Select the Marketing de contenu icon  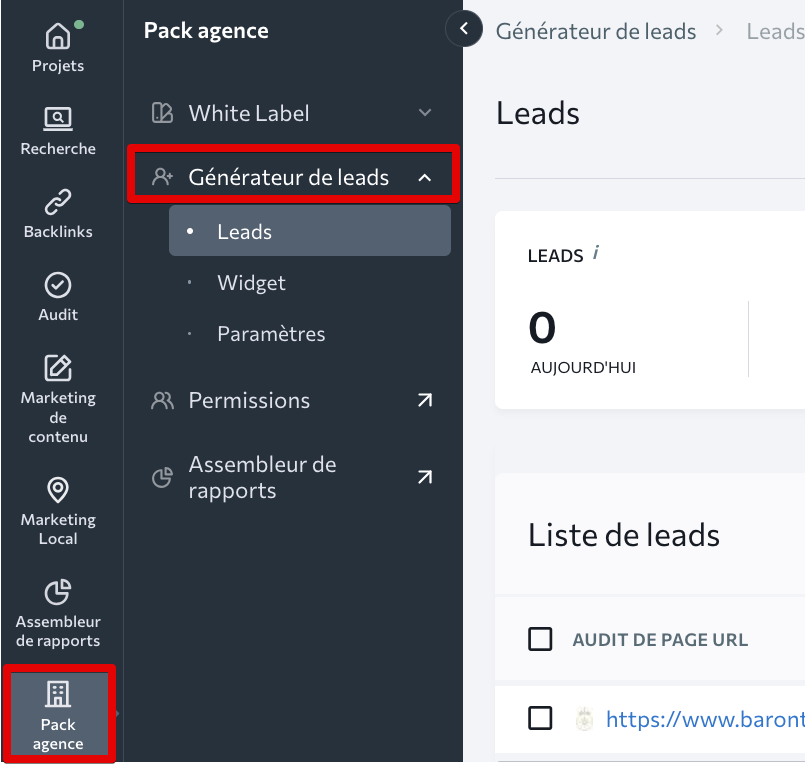[57, 370]
